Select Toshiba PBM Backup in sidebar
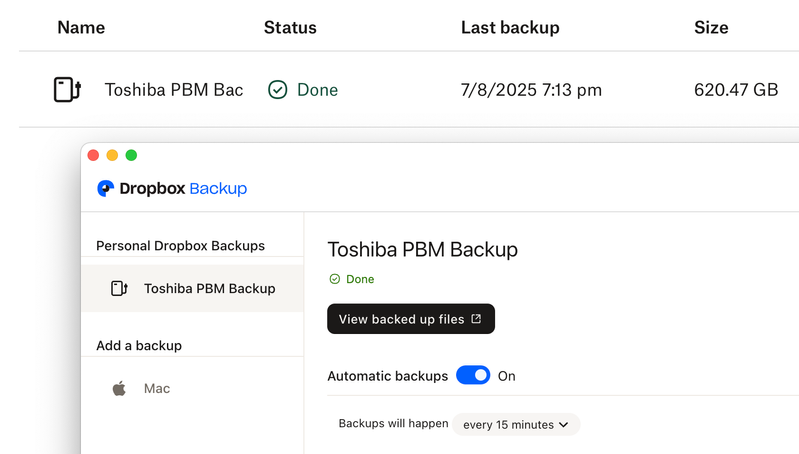Image resolution: width=799 pixels, height=454 pixels. (x=209, y=288)
